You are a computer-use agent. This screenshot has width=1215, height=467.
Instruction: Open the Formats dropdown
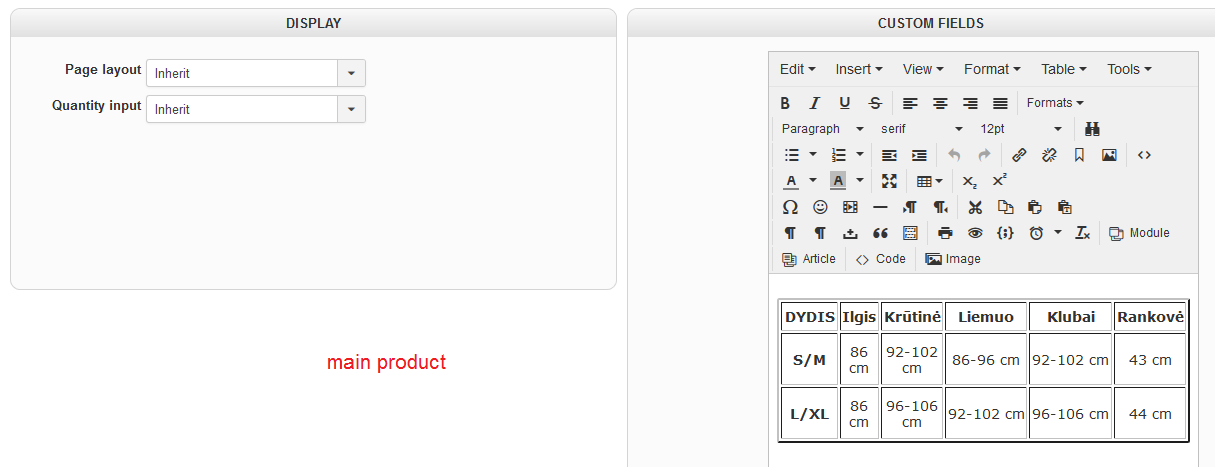(1055, 103)
